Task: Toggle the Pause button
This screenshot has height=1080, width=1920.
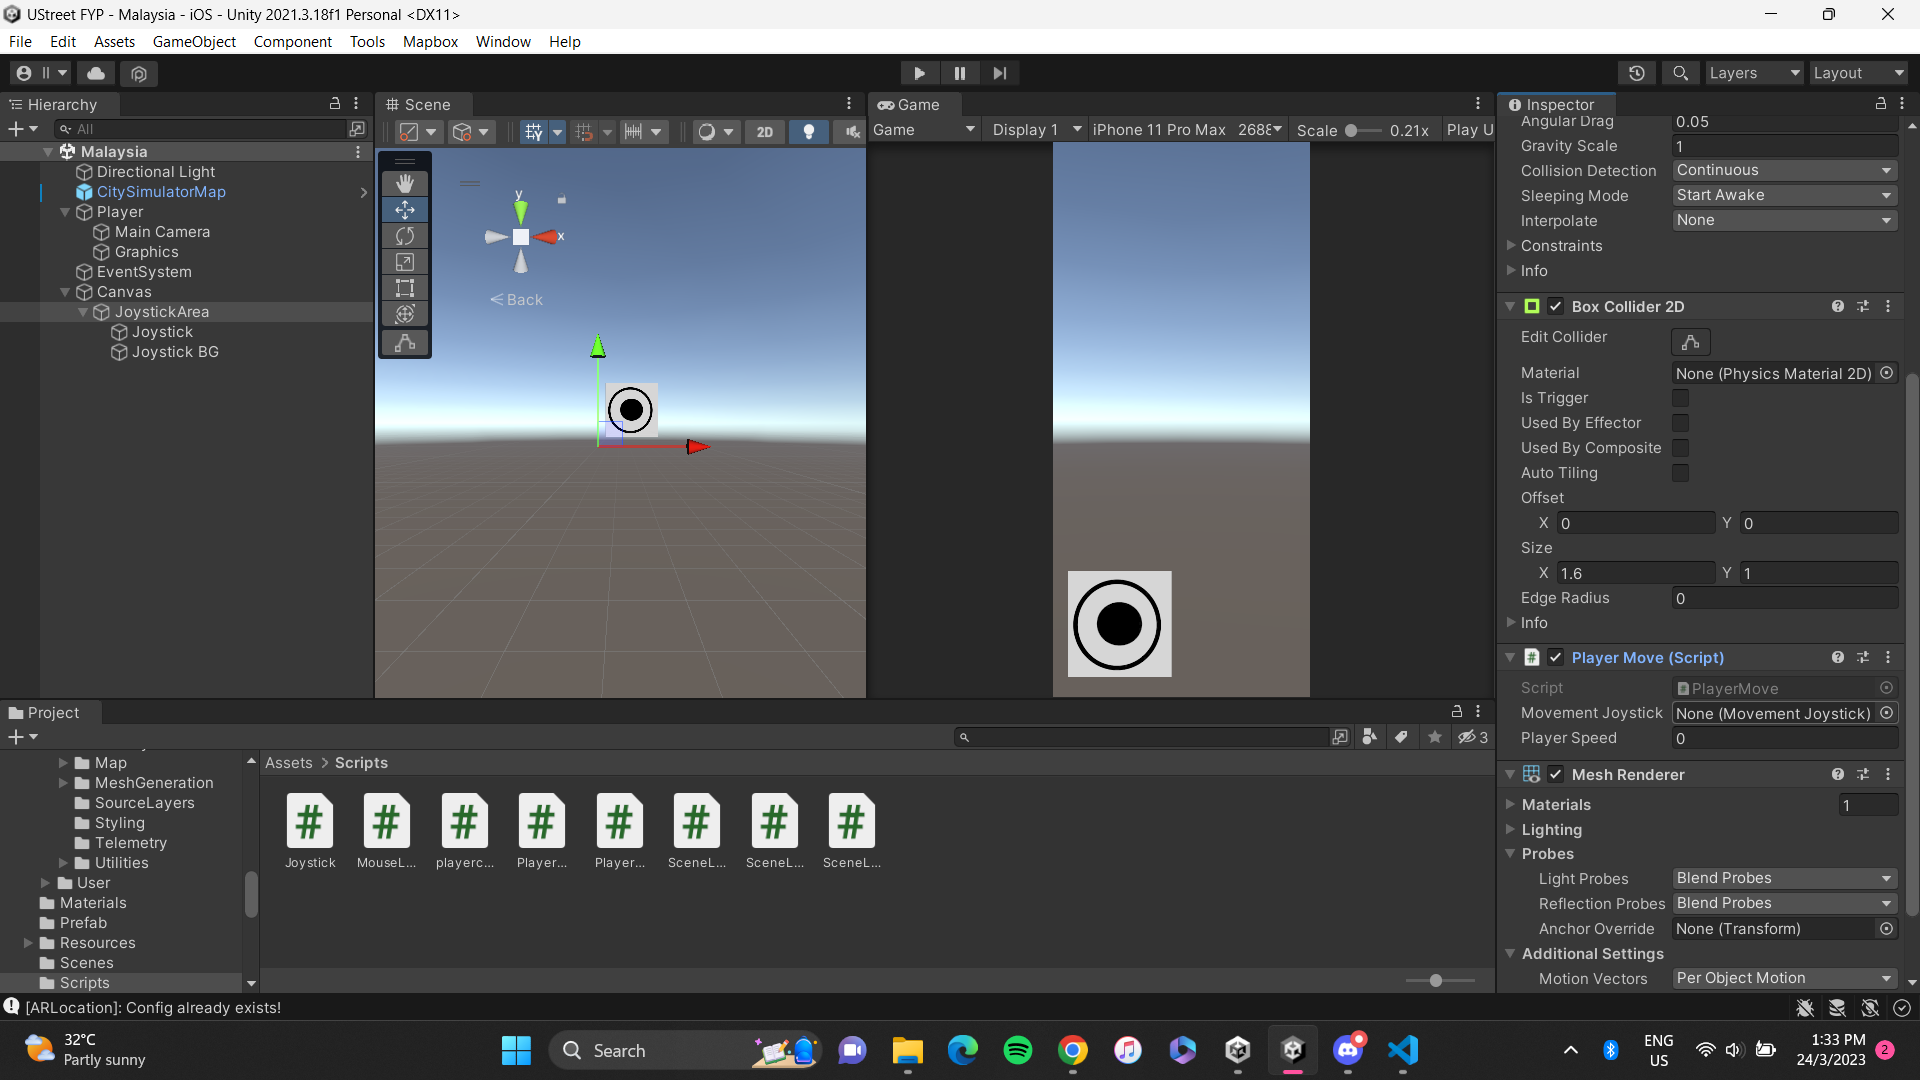Action: pos(959,73)
